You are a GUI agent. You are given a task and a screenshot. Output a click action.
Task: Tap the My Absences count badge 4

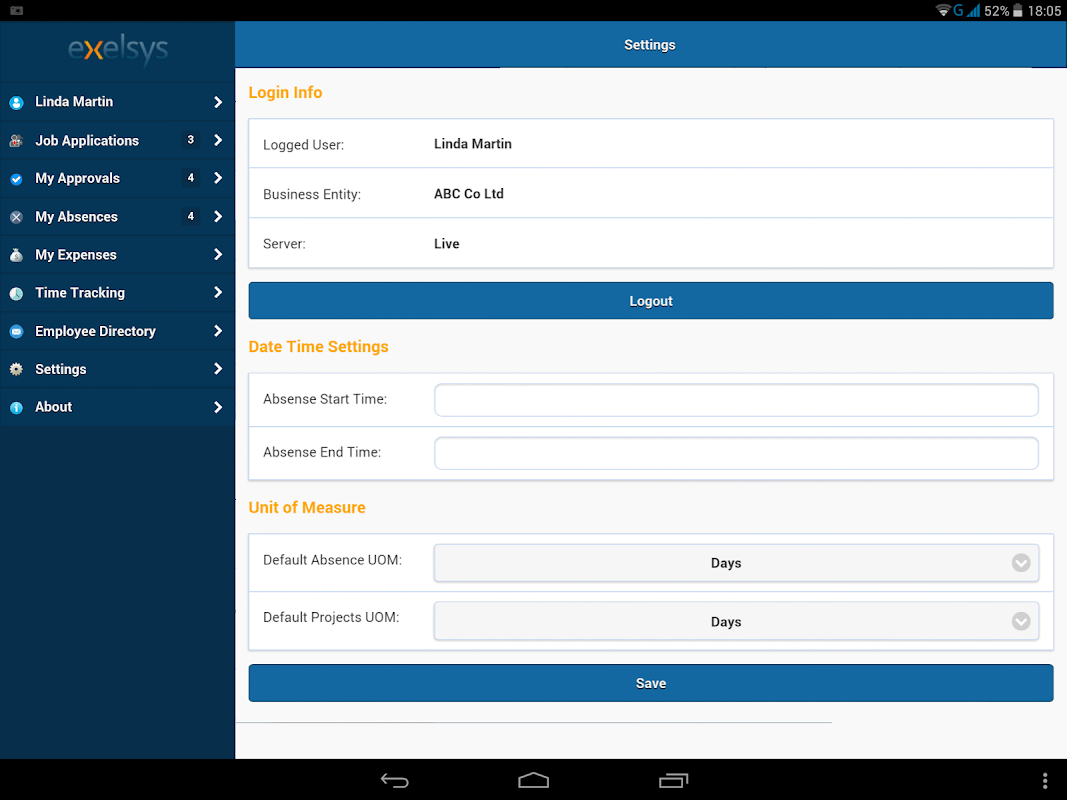coord(191,216)
